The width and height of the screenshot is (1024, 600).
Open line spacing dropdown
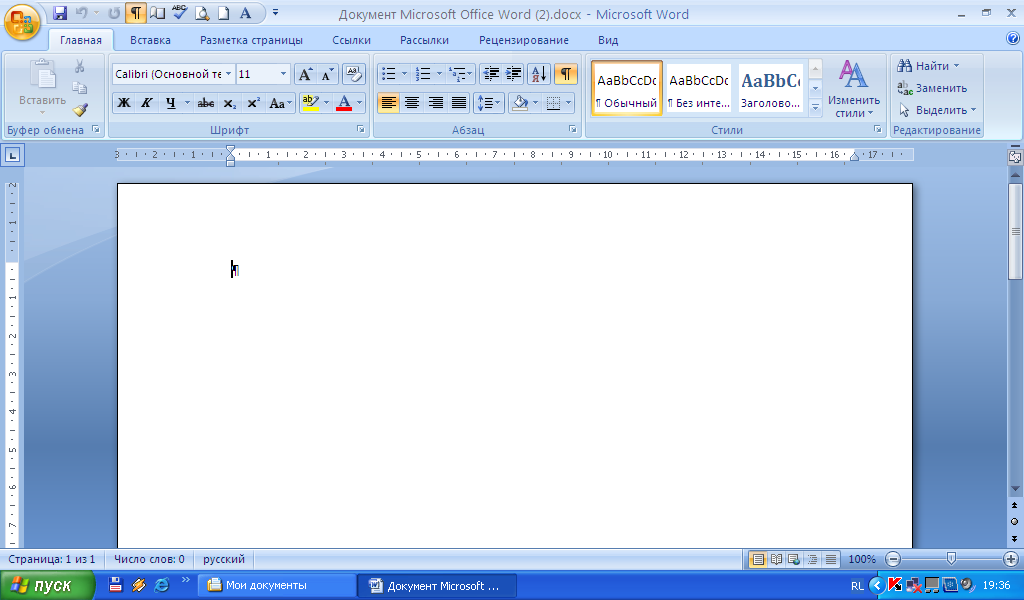(488, 103)
